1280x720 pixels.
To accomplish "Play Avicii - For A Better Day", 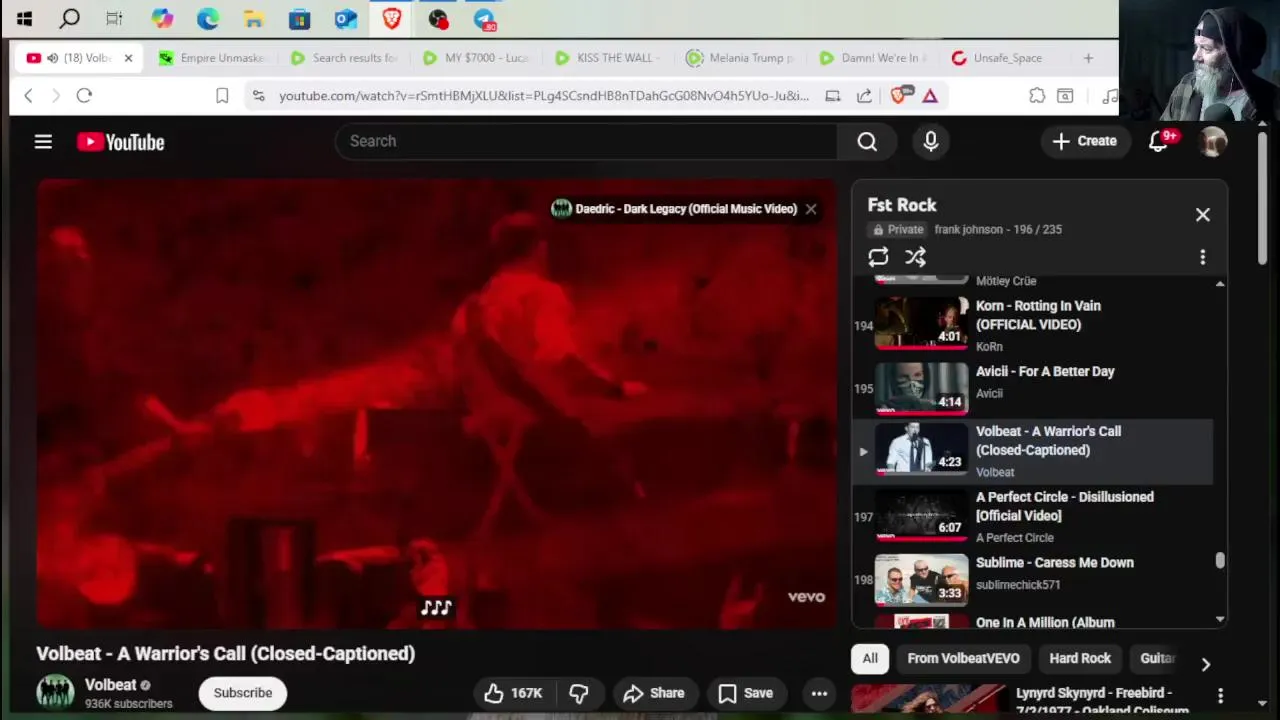I will point(1033,388).
